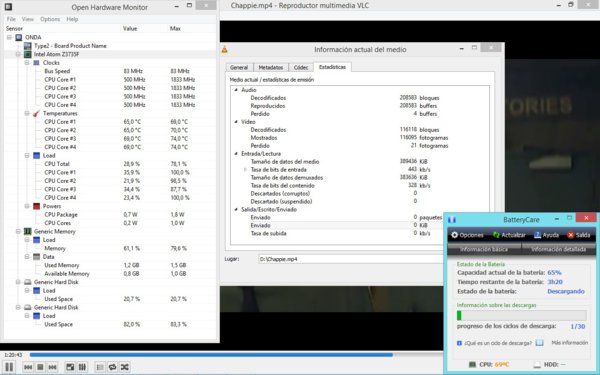Click the chip icon next to Intel Atom Z3735F

click(28, 54)
